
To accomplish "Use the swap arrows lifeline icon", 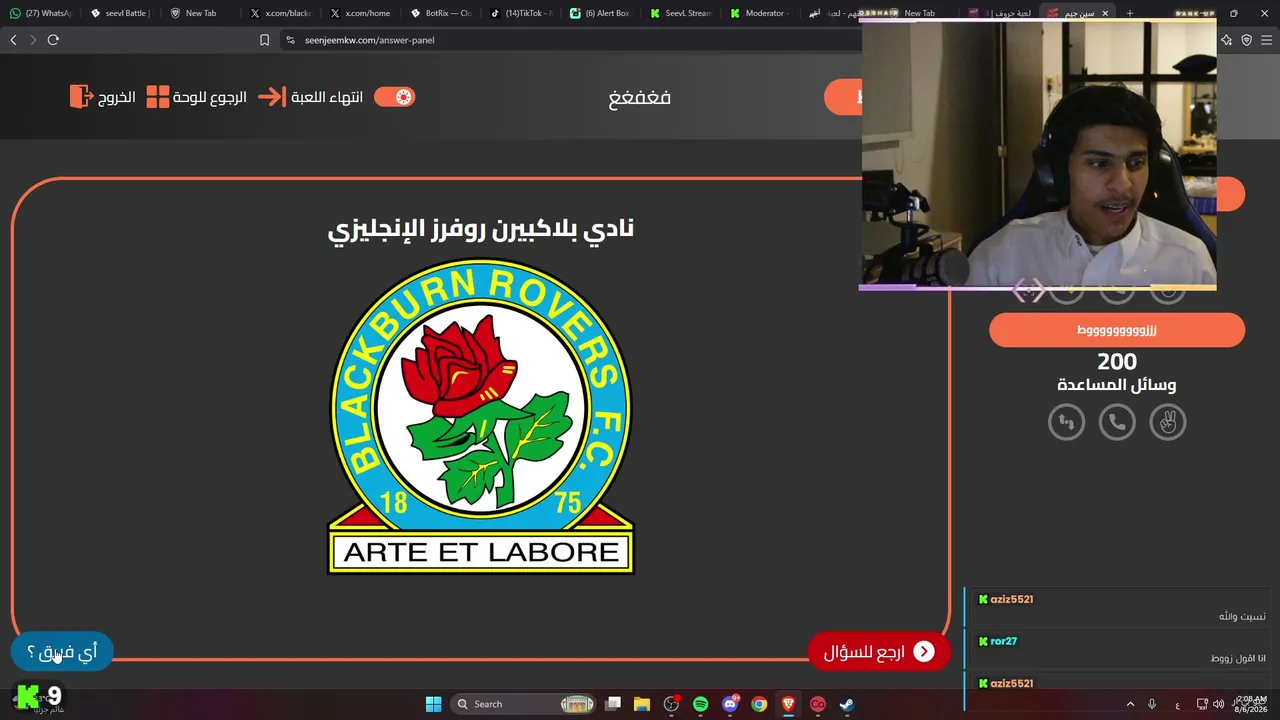I will pos(1066,422).
